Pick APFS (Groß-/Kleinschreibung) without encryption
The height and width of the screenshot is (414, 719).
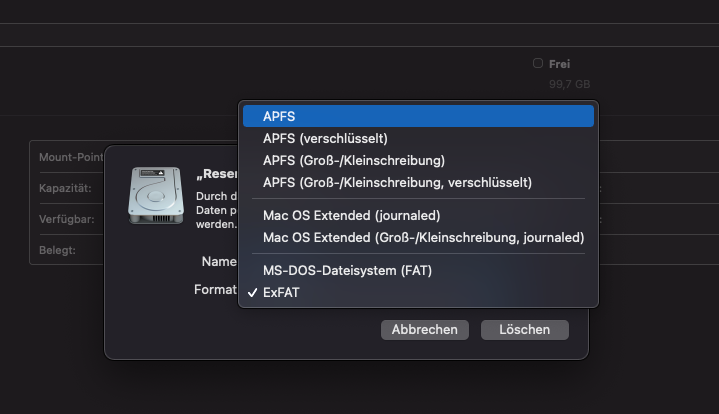click(x=354, y=160)
